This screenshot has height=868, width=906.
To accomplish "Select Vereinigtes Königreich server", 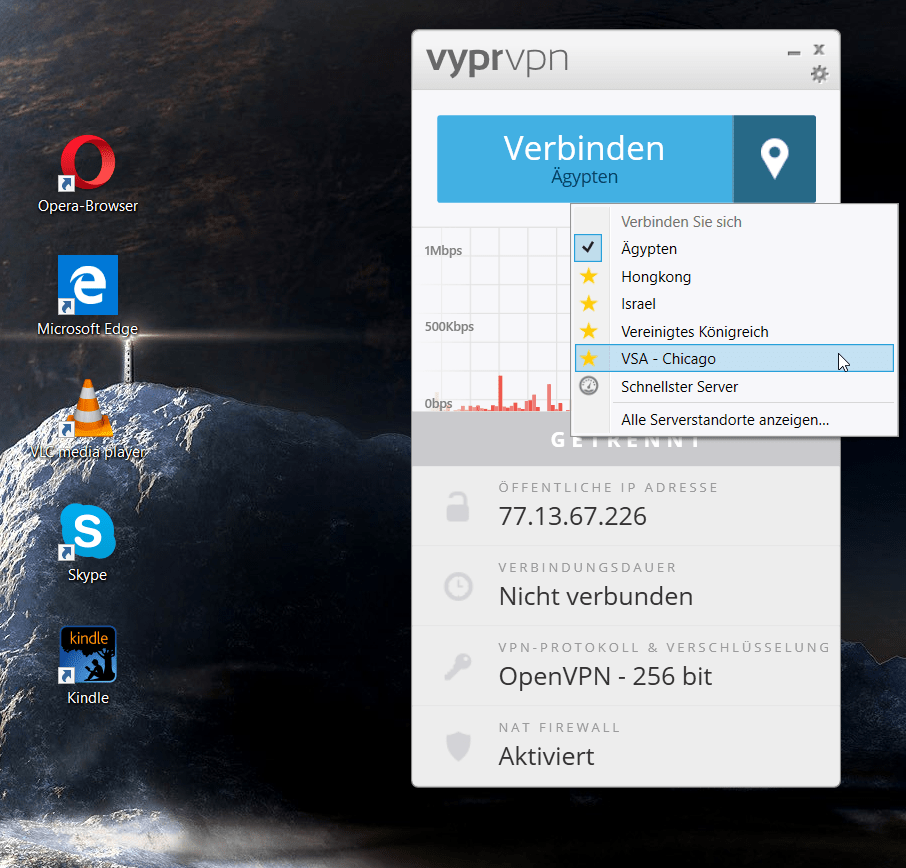I will click(734, 331).
